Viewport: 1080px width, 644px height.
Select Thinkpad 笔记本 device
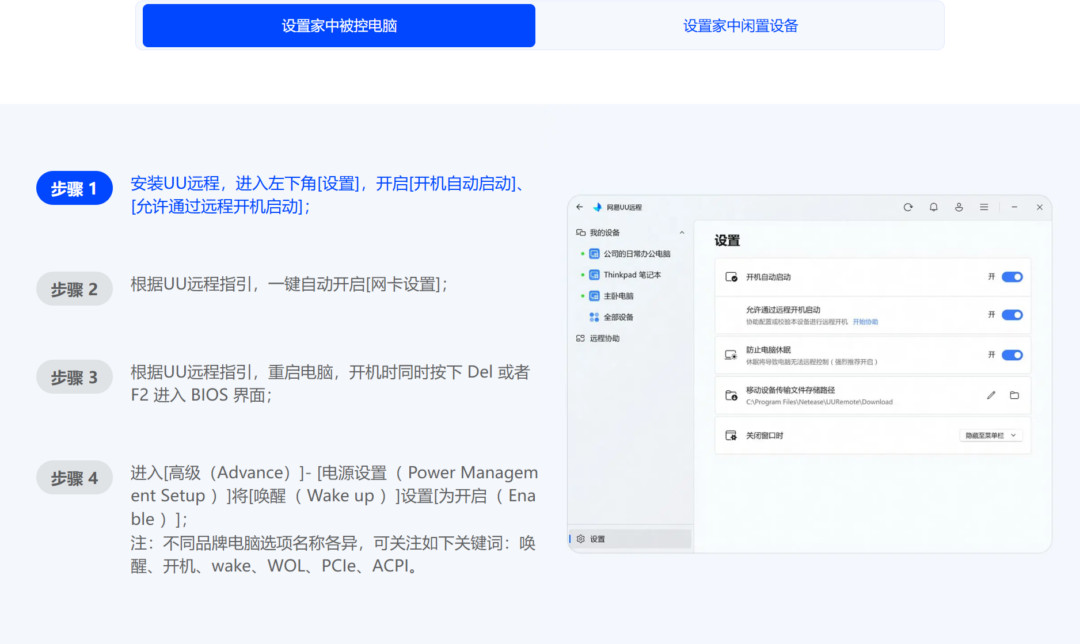tap(632, 275)
